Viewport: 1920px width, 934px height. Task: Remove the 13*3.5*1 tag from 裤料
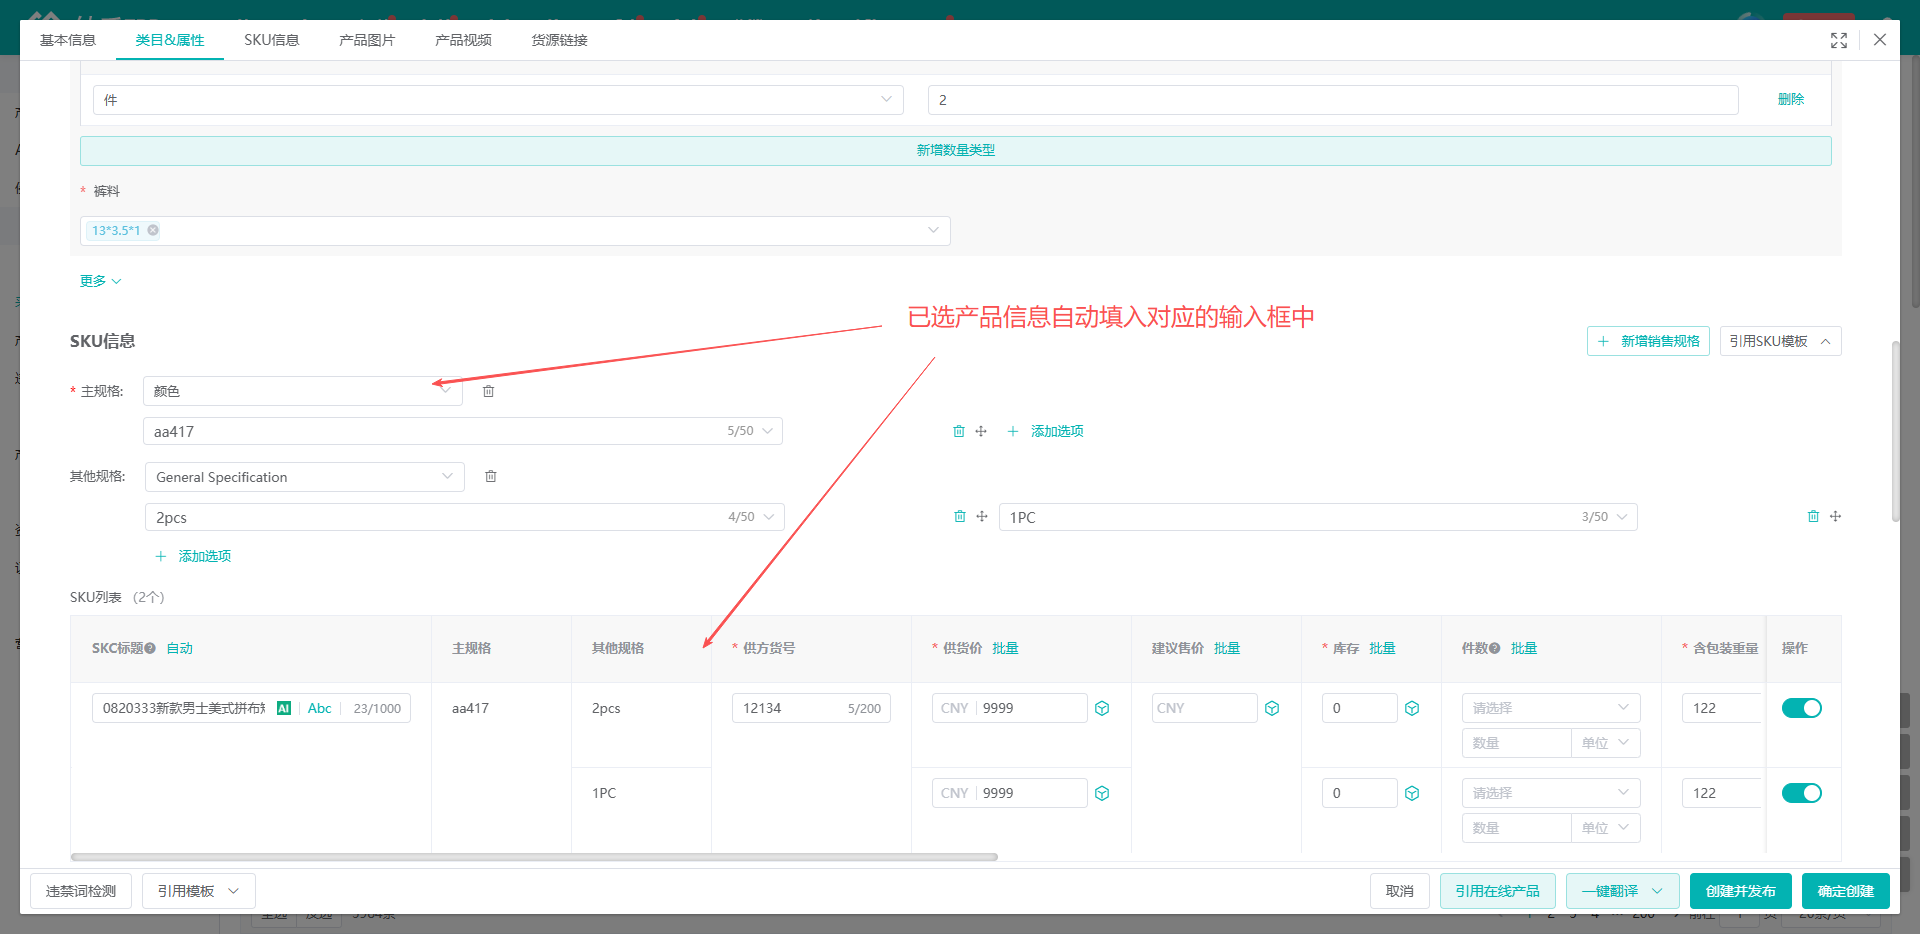pos(153,230)
